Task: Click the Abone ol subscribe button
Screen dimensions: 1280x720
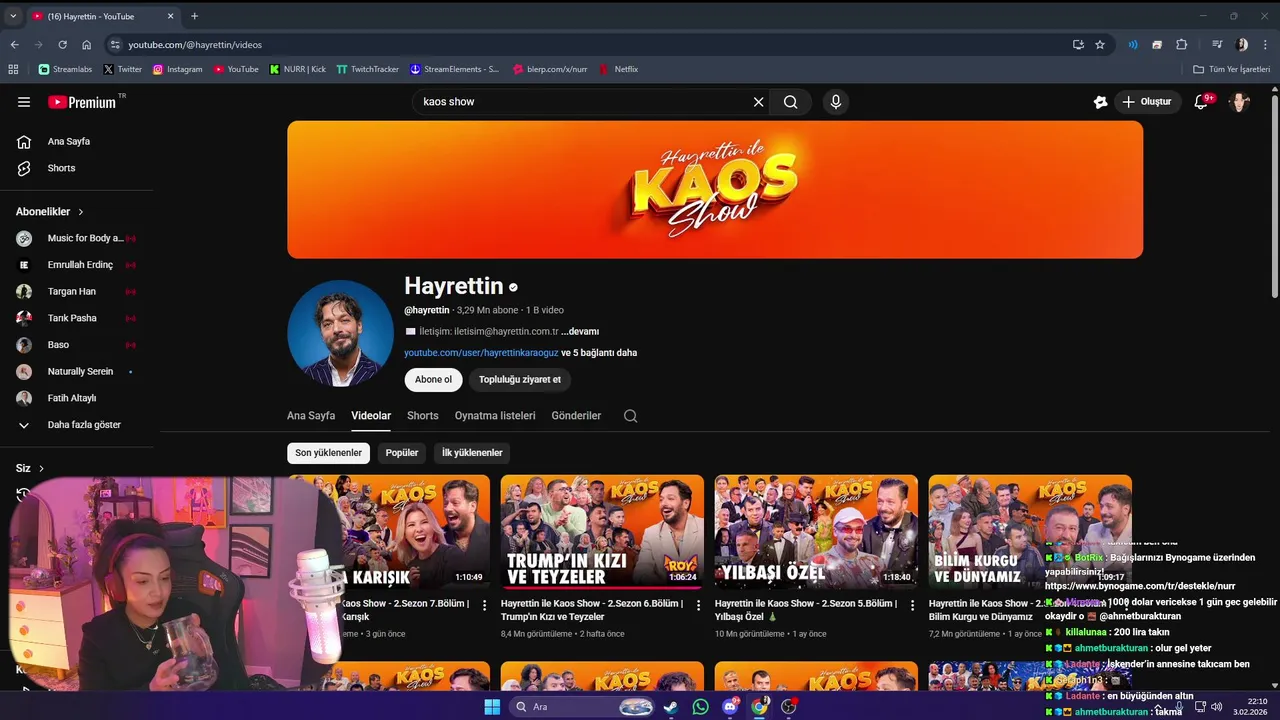Action: 433,380
